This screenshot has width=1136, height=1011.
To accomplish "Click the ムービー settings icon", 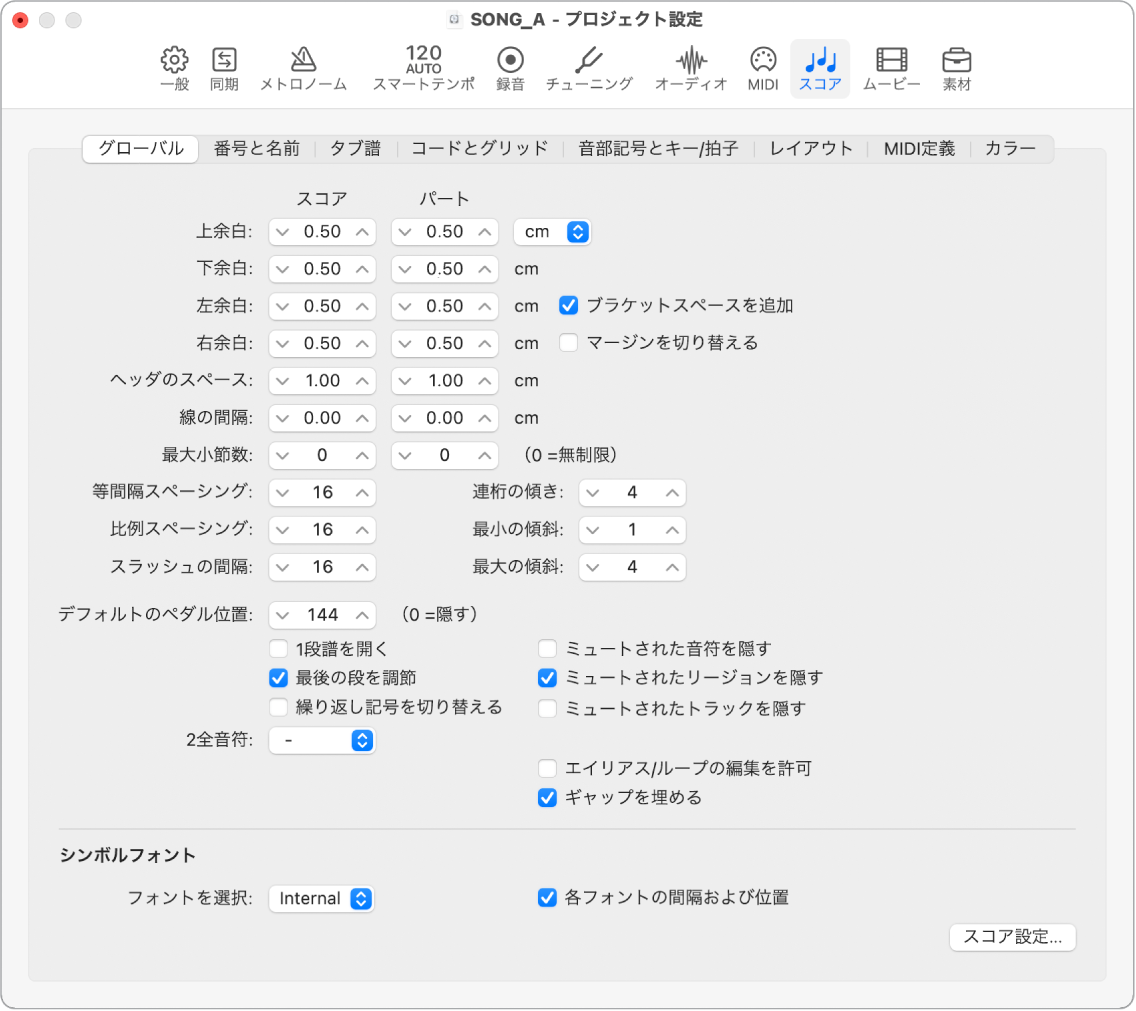I will (x=890, y=67).
